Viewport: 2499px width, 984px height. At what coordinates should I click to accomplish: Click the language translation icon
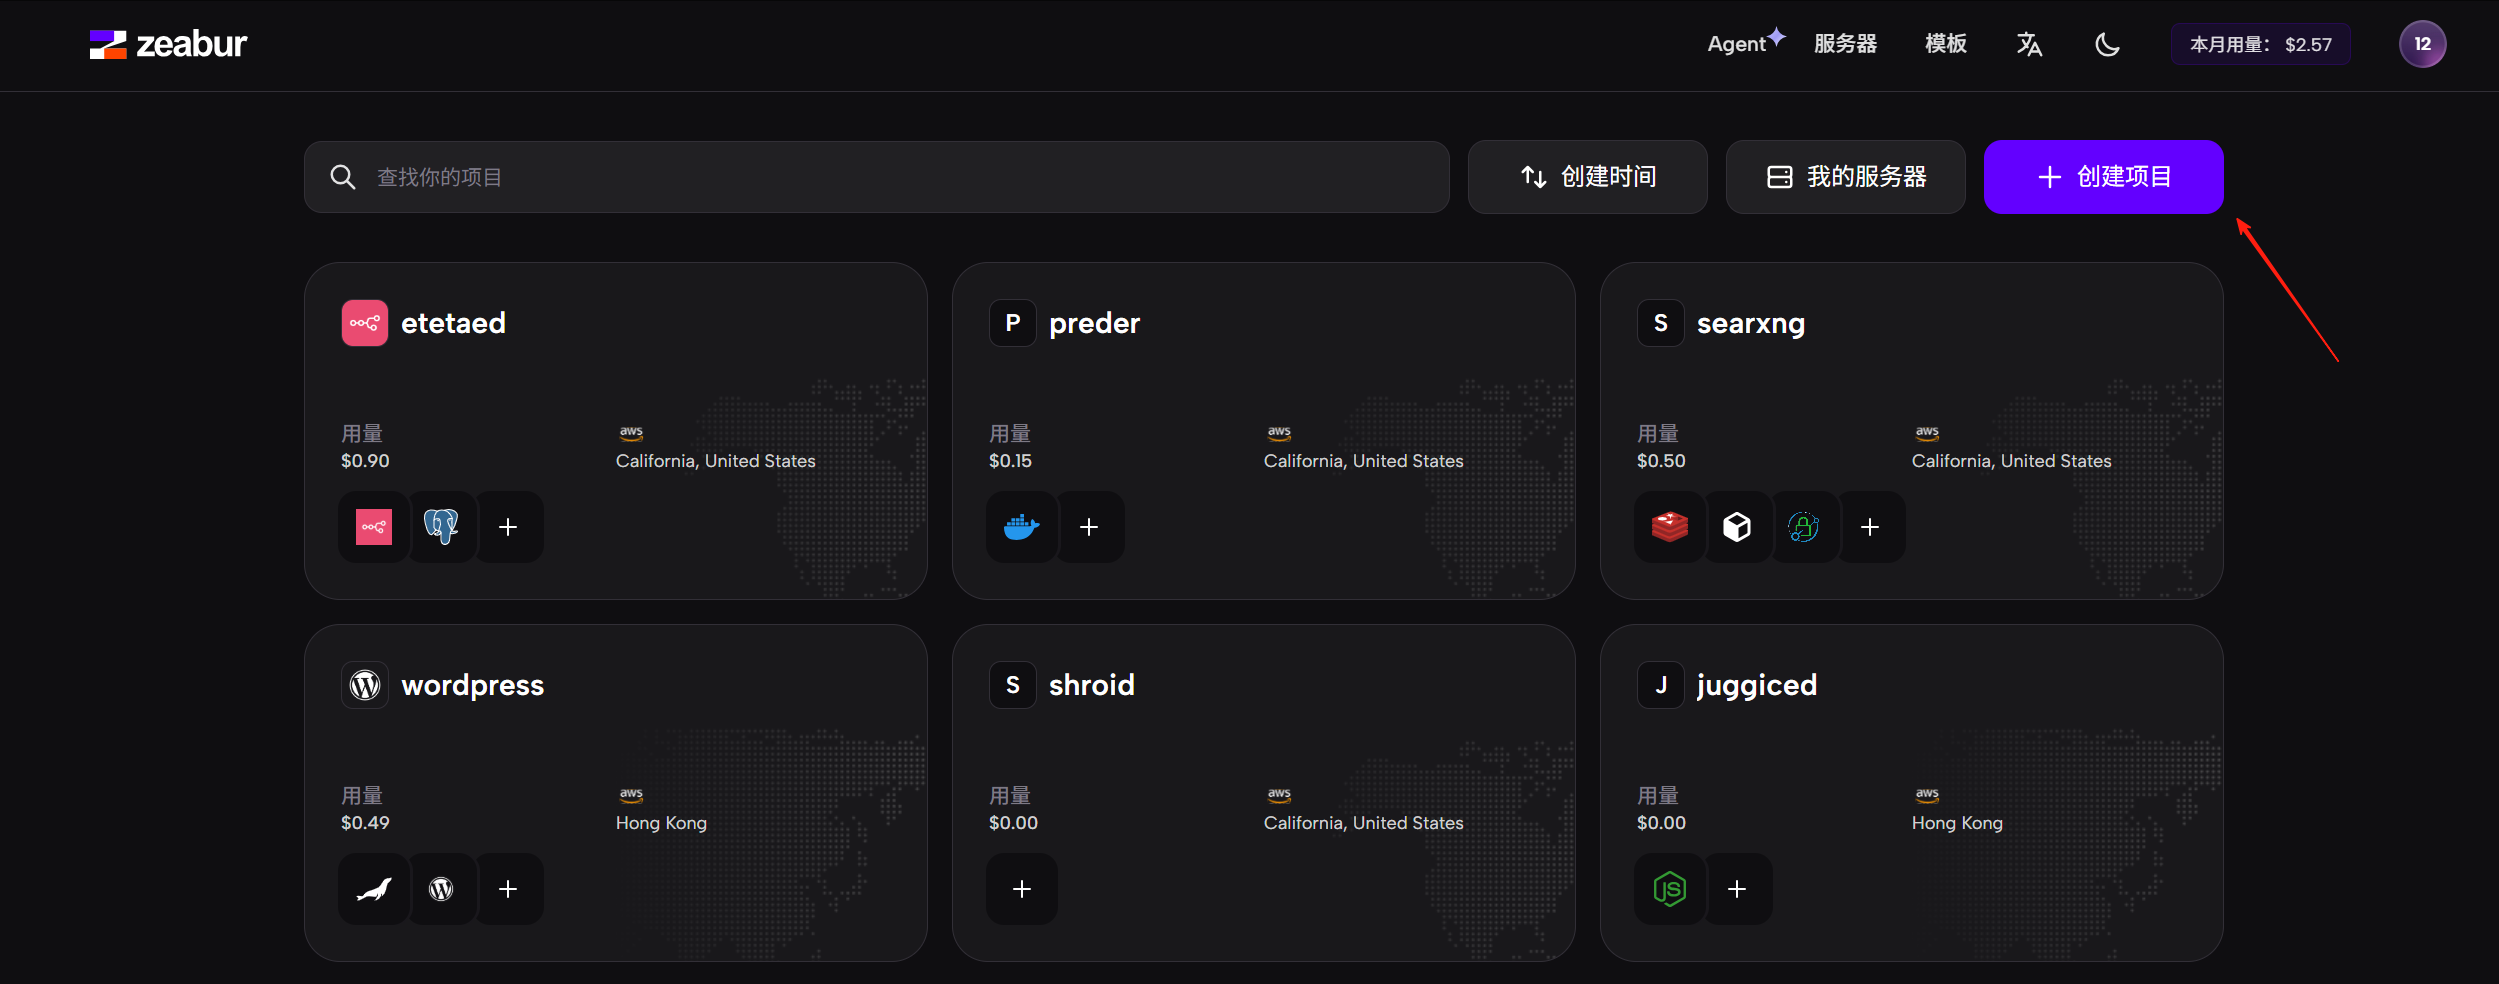coord(2029,44)
